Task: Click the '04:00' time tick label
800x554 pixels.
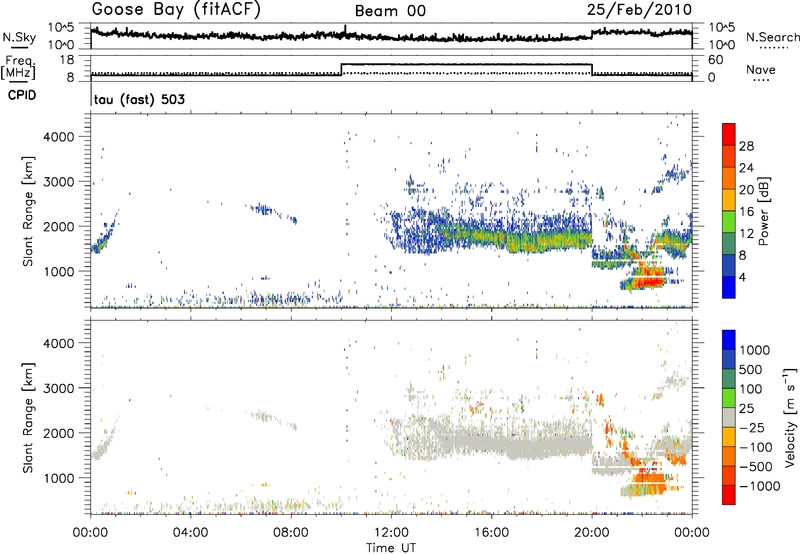Action: [x=191, y=533]
